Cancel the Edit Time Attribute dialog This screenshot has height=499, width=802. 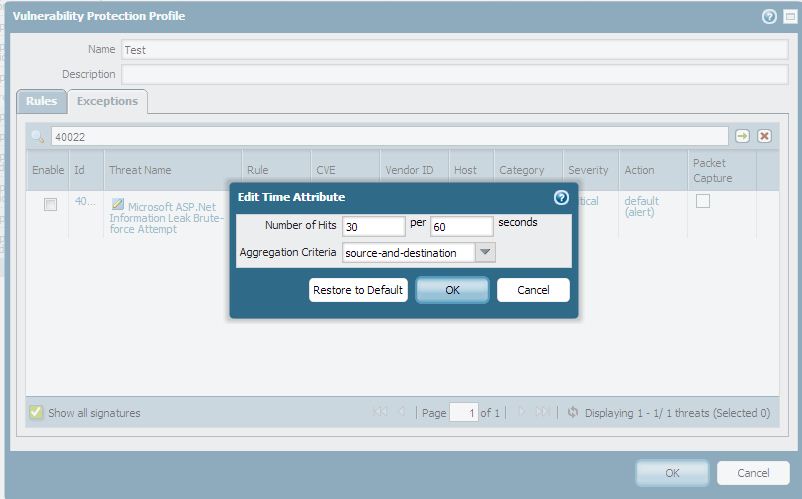[x=533, y=290]
